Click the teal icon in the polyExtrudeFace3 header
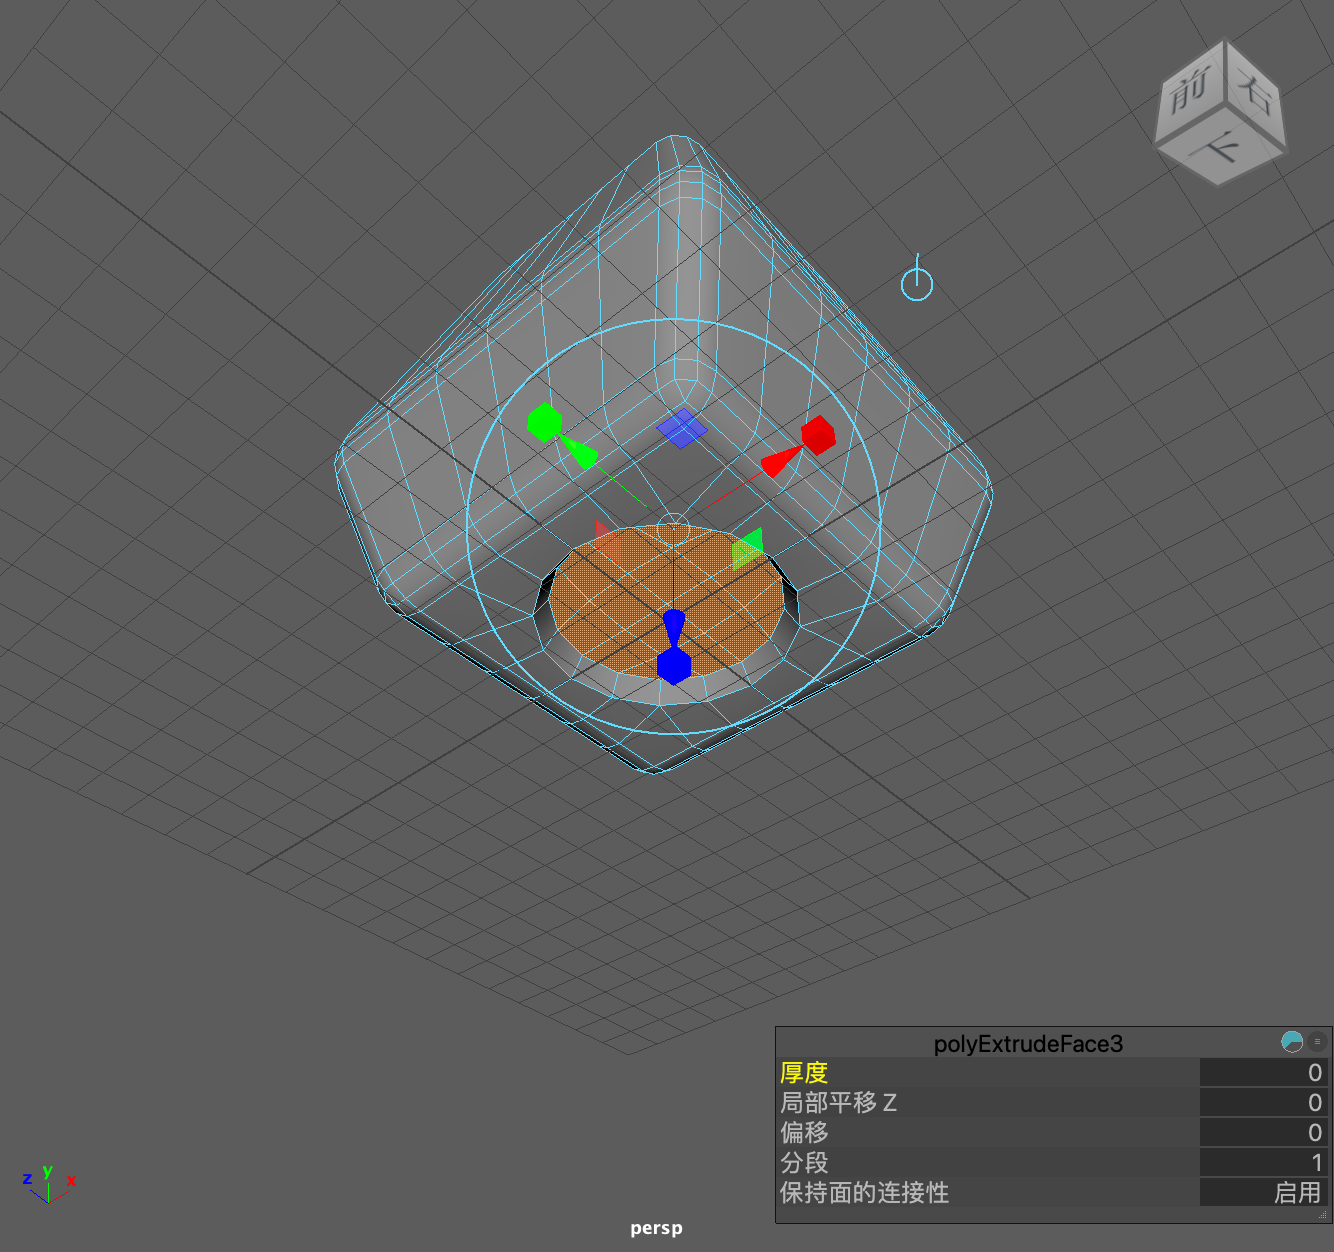Viewport: 1334px width, 1252px height. tap(1292, 1042)
